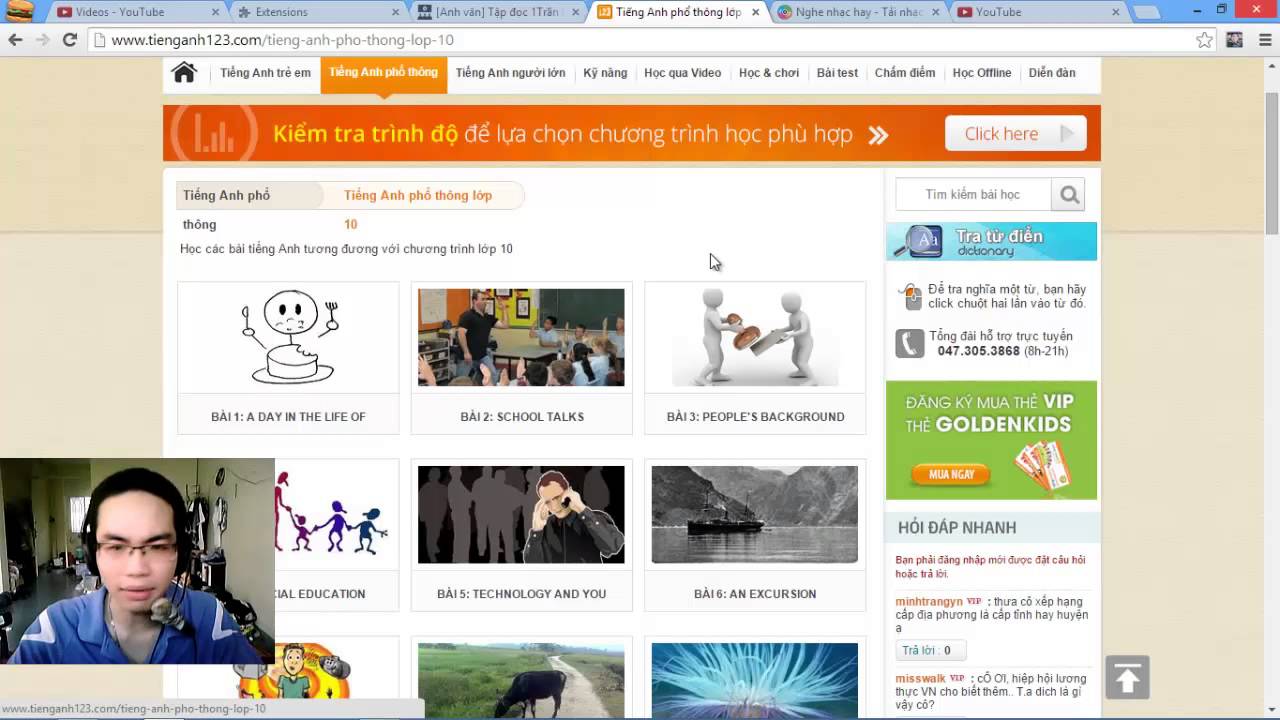Open the Tiếng Anh trẻ em menu
The image size is (1280, 720).
265,73
